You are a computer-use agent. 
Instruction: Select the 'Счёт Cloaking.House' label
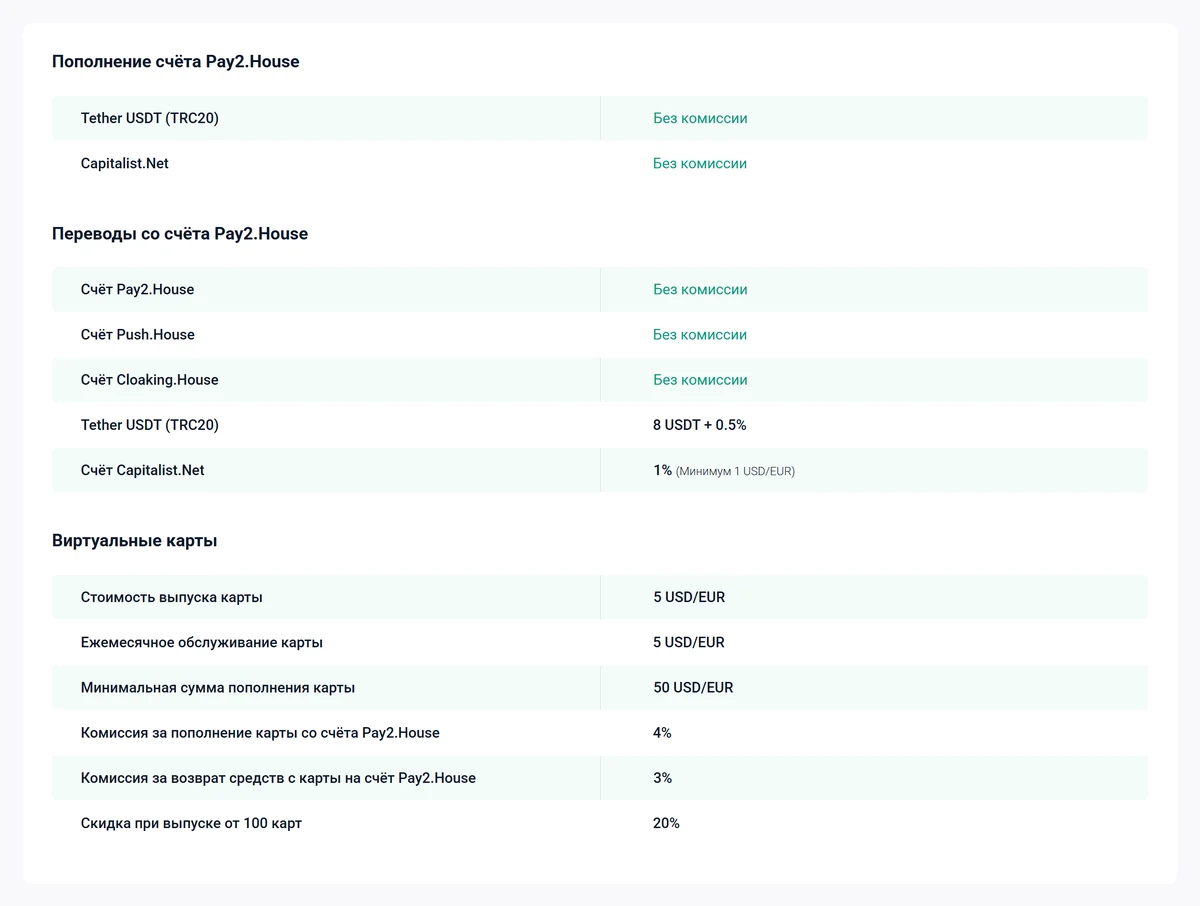tap(150, 379)
